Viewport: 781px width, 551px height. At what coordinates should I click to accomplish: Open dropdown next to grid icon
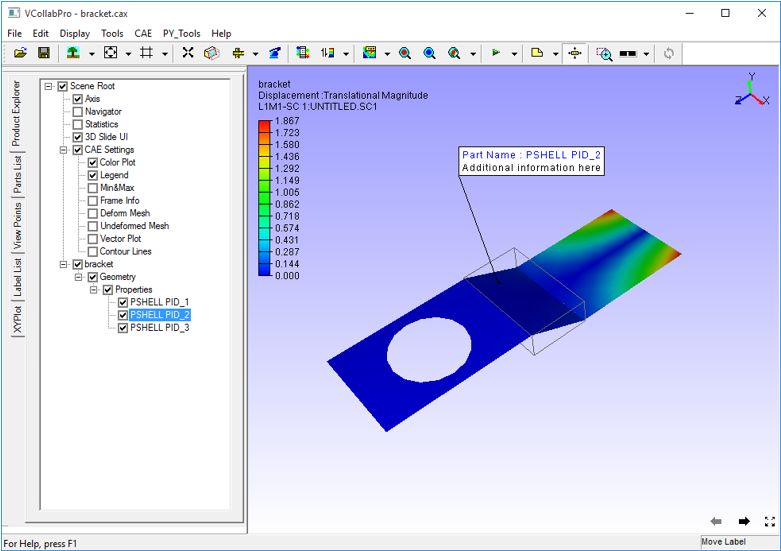[164, 53]
